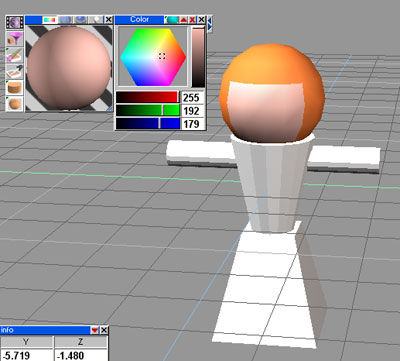
Task: Click the teal sphere icon in Color panel
Action: (x=172, y=20)
